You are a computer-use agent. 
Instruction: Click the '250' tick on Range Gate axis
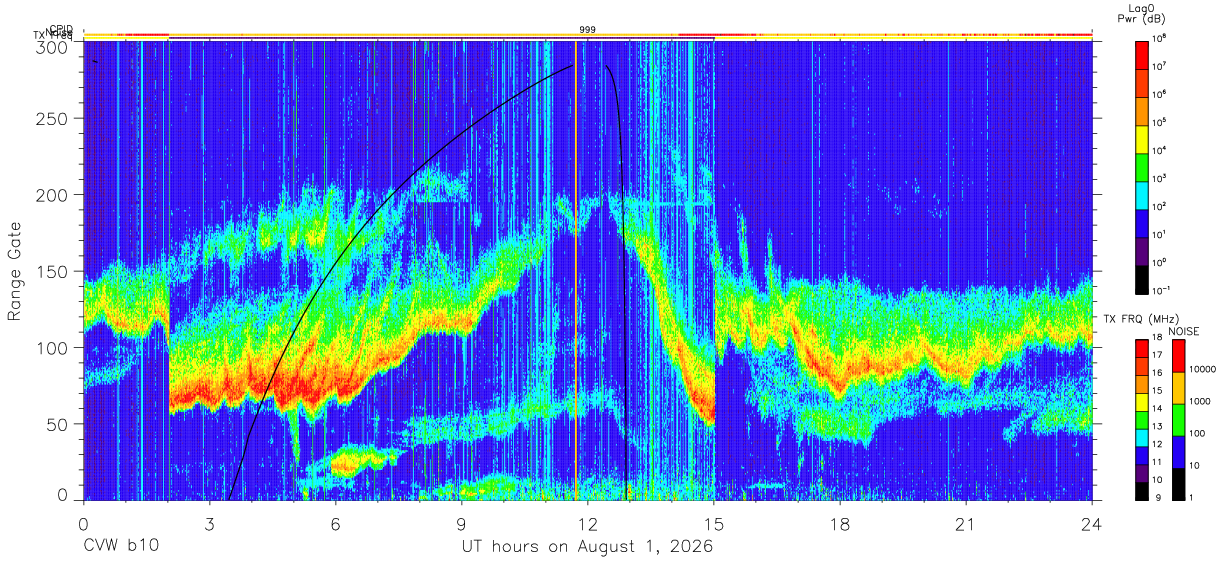point(52,119)
